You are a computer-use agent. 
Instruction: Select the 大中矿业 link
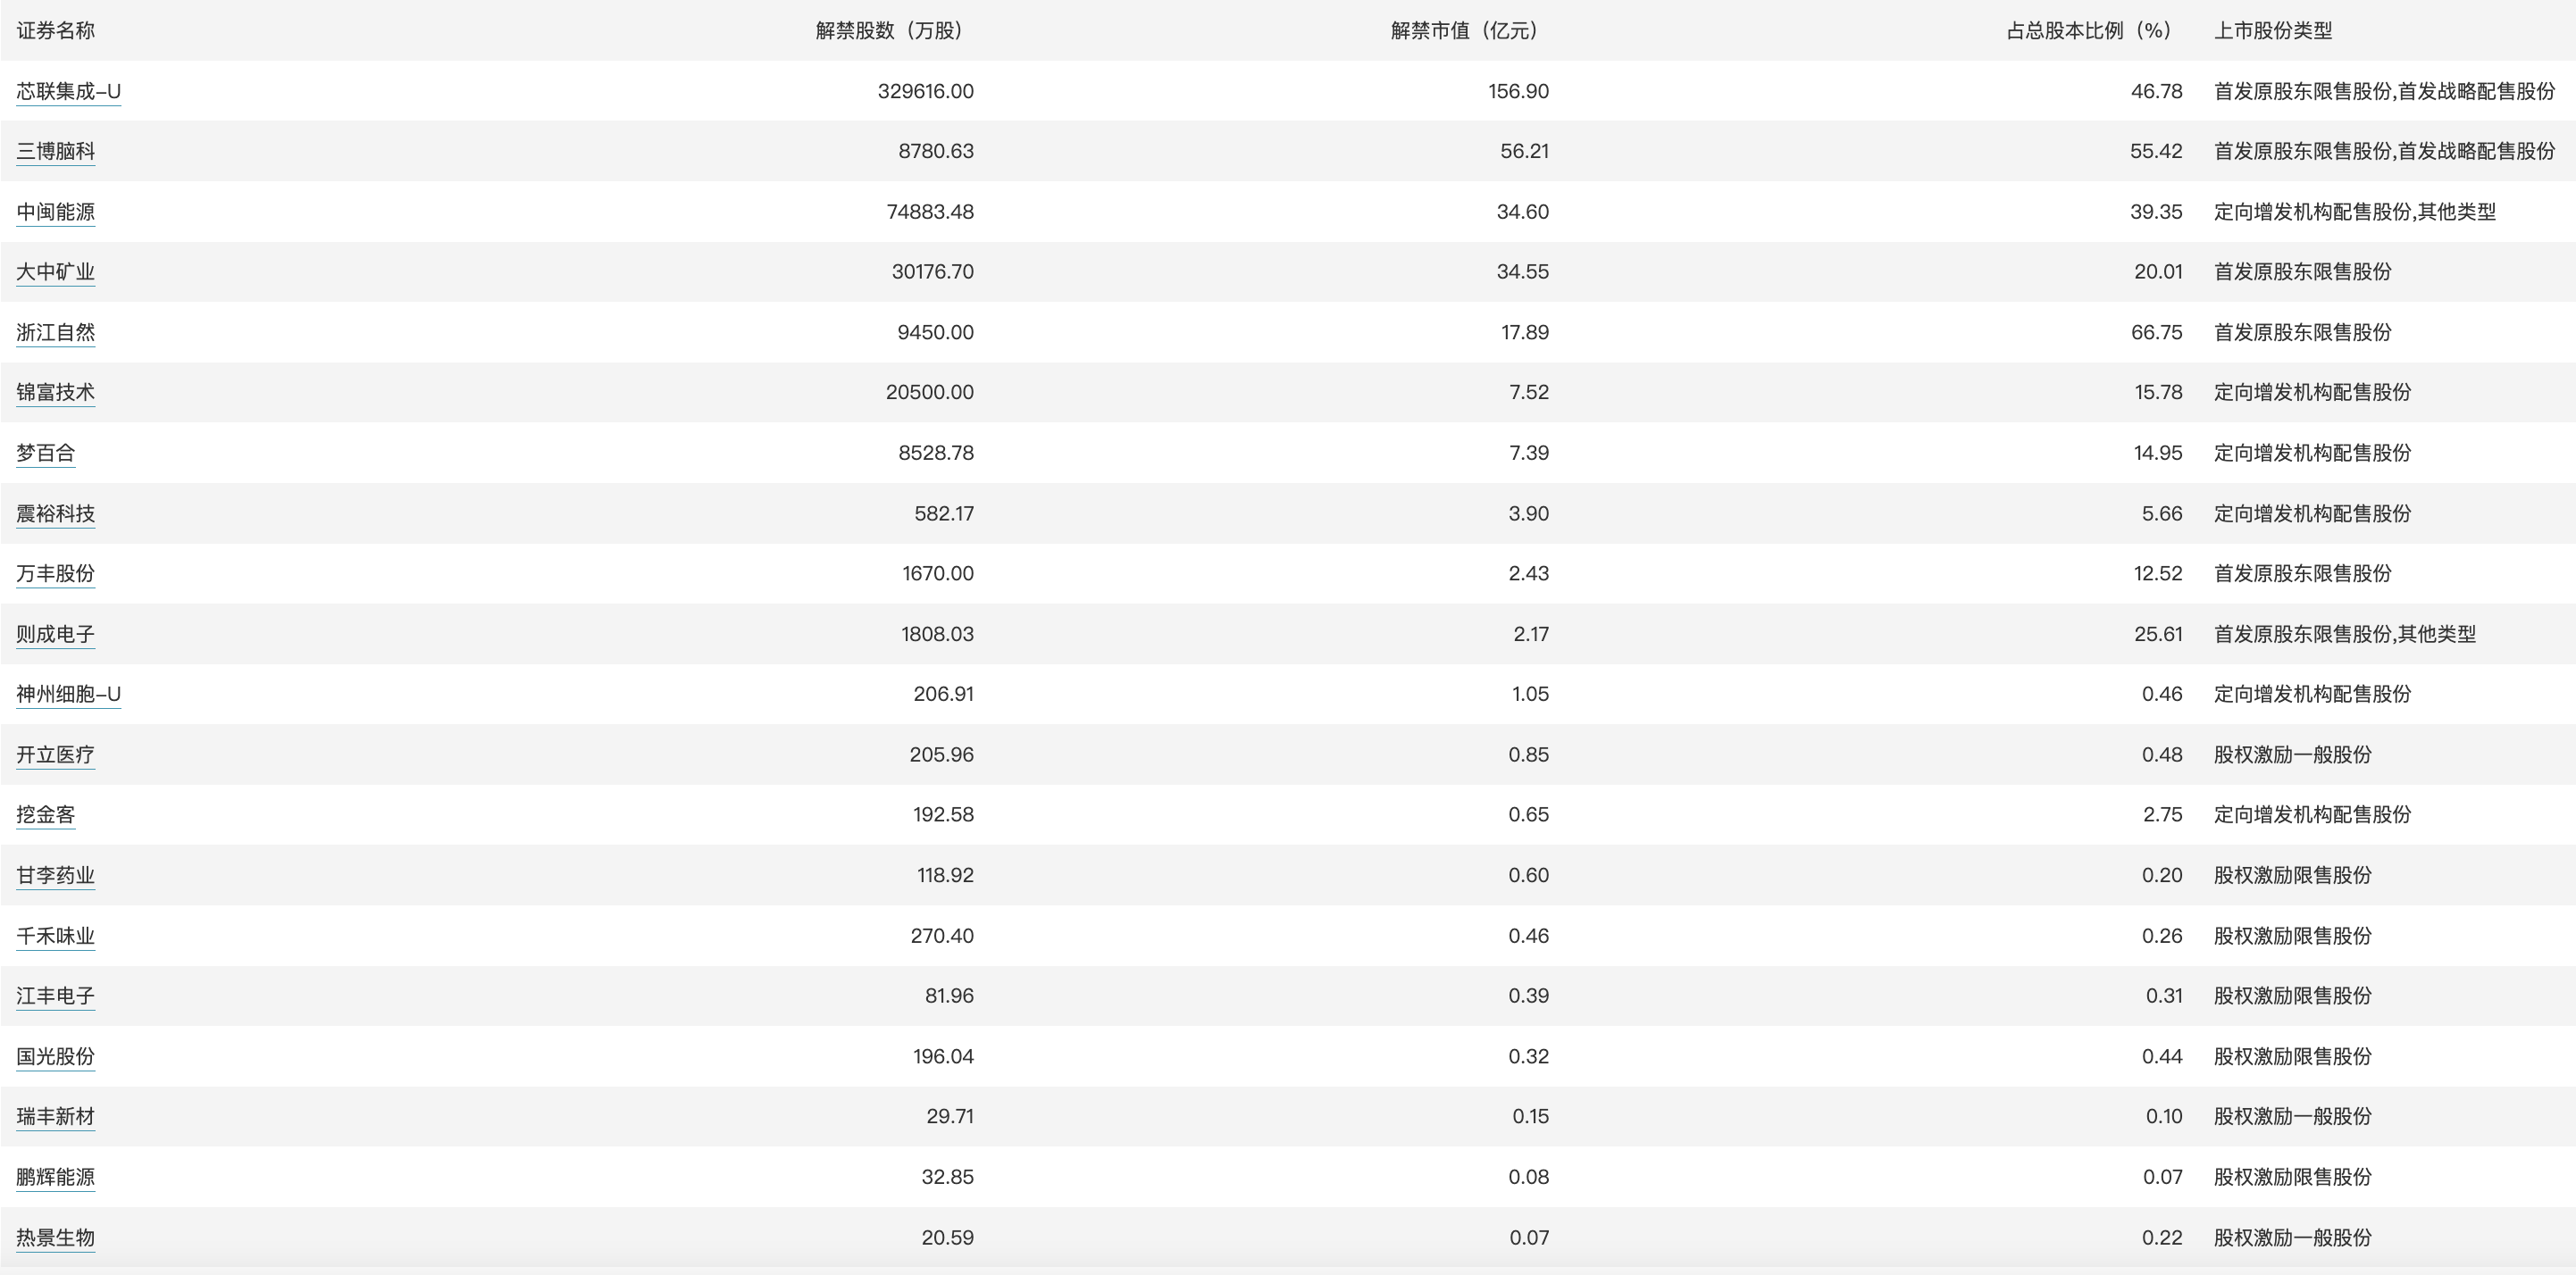(x=55, y=272)
